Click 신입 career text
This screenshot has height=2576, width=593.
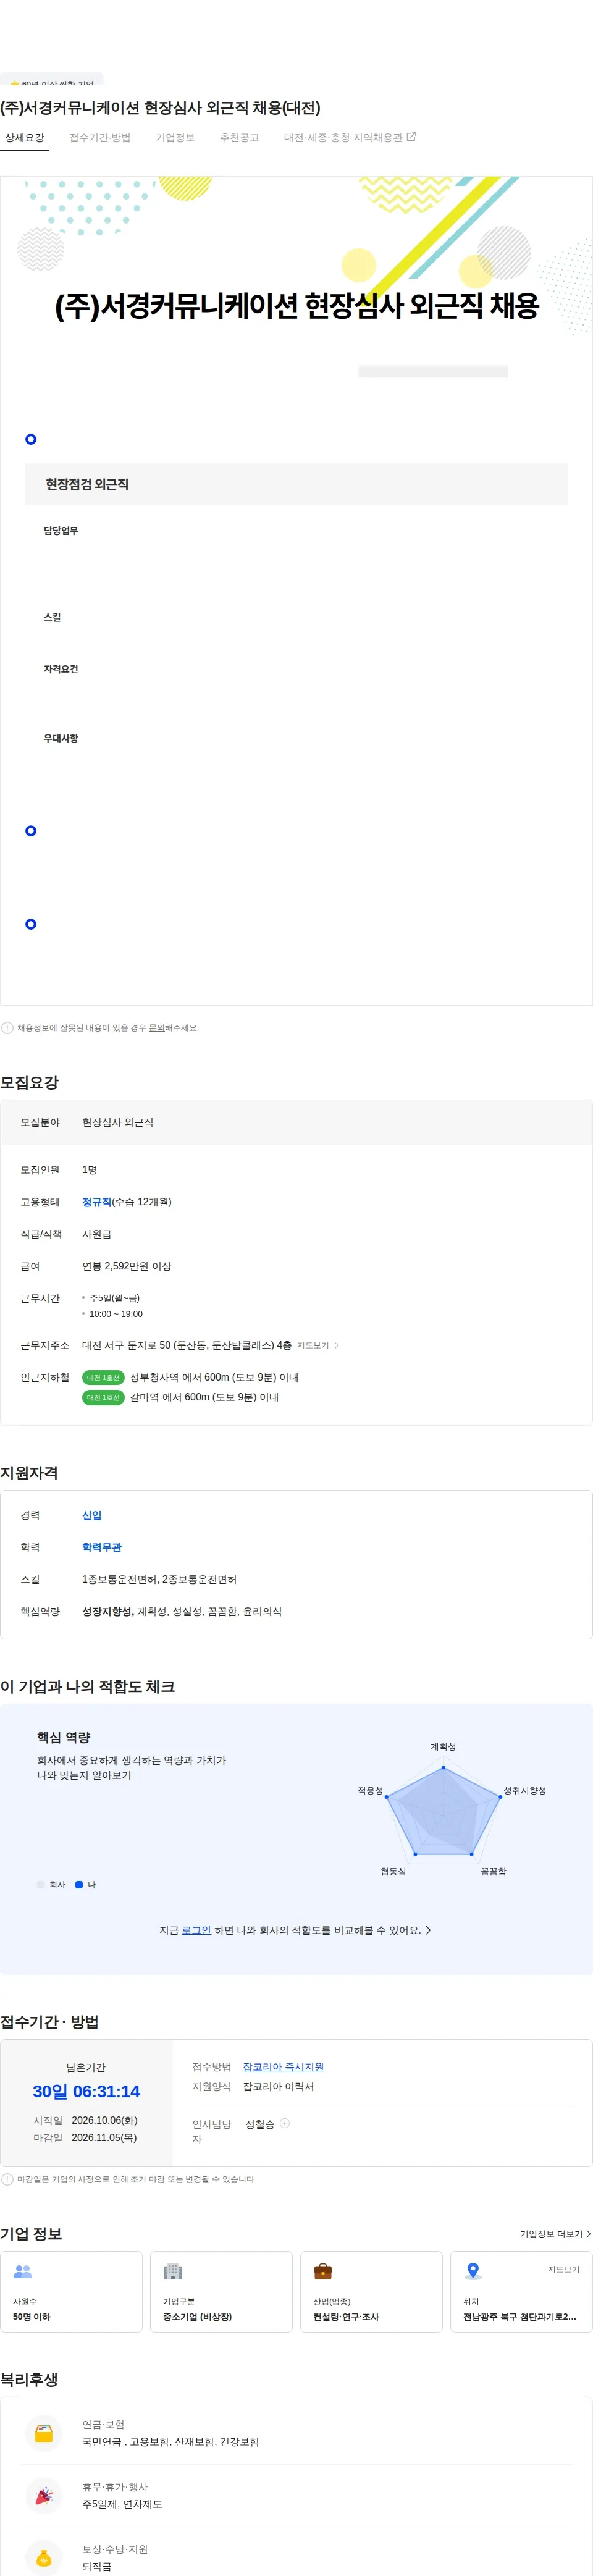(x=92, y=1515)
